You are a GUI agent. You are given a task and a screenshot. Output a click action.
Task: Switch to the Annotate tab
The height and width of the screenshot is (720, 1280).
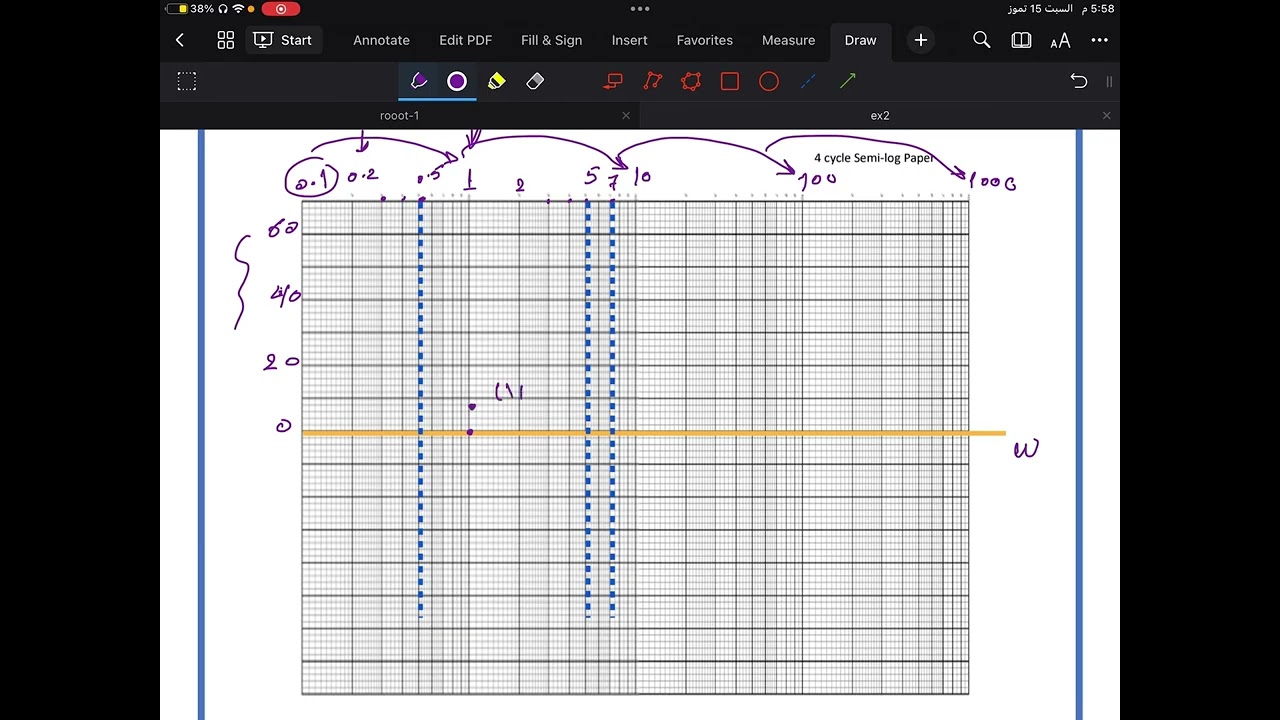[x=381, y=40]
